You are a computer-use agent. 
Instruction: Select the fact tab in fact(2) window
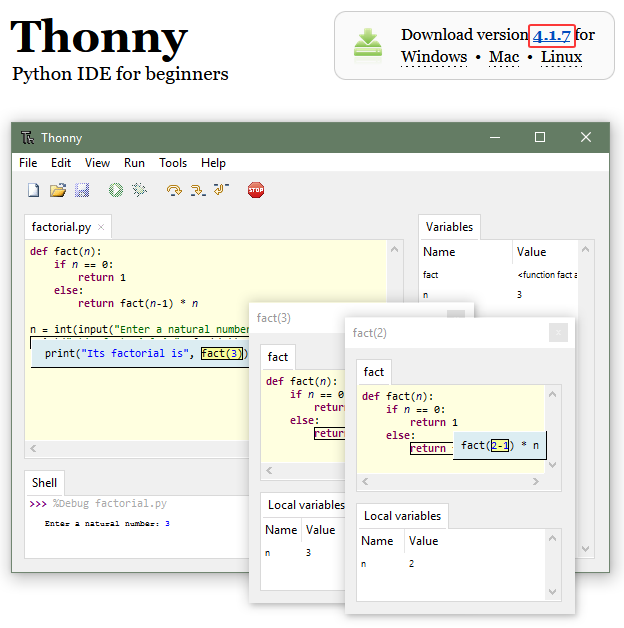tap(374, 372)
